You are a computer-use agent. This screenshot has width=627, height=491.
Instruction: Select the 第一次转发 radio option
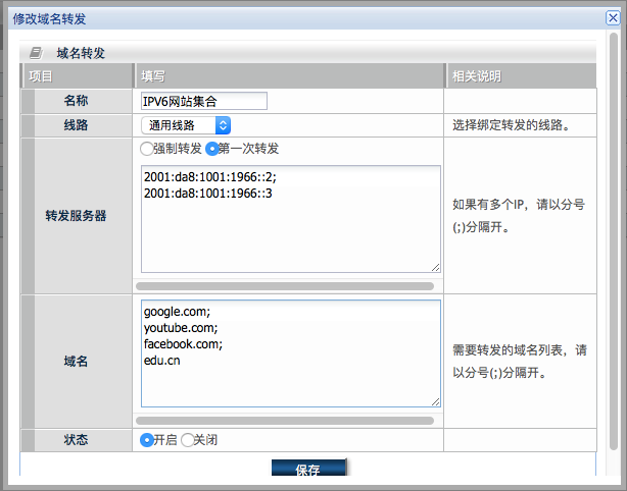[212, 149]
